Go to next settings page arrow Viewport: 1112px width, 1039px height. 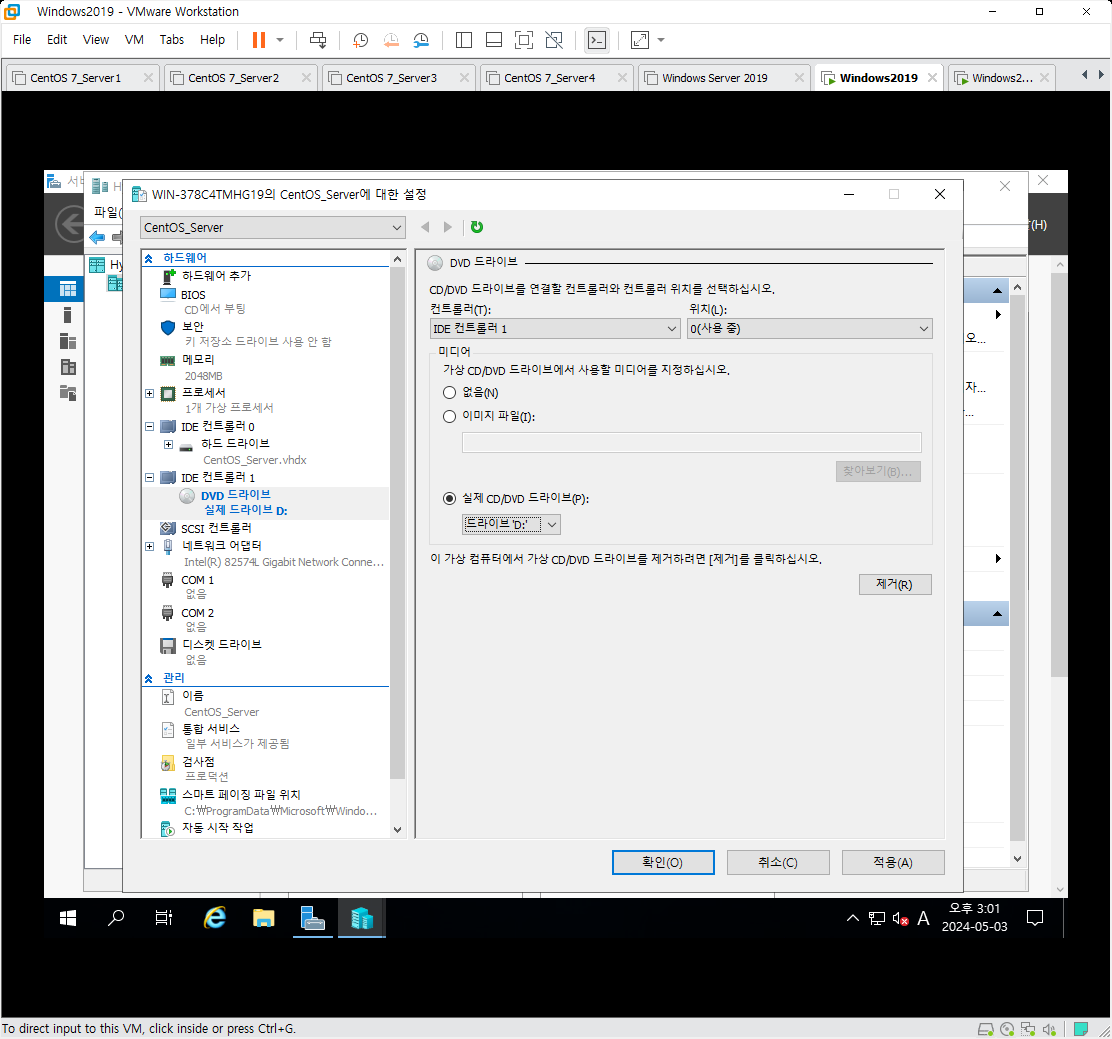tap(447, 227)
